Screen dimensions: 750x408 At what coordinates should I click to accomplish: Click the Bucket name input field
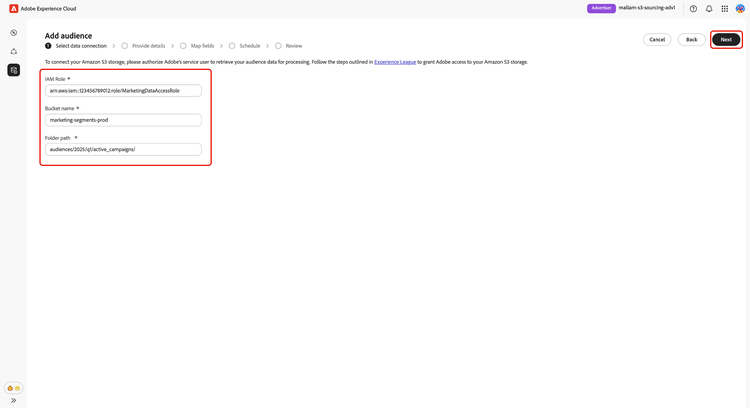123,120
